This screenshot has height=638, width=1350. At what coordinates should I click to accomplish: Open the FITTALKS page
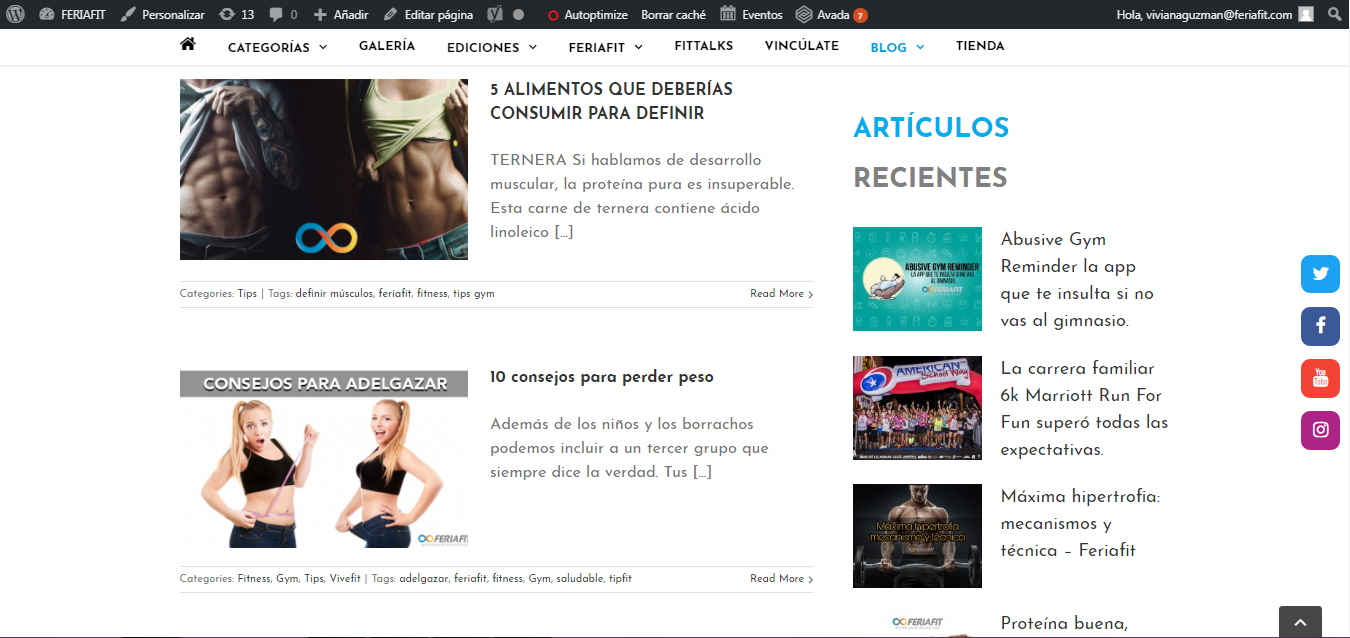(704, 46)
